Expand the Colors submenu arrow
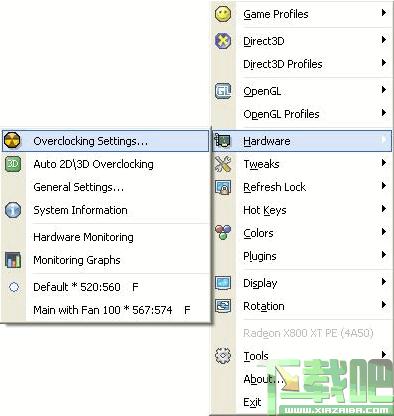Image resolution: width=394 pixels, height=416 pixels. 384,232
